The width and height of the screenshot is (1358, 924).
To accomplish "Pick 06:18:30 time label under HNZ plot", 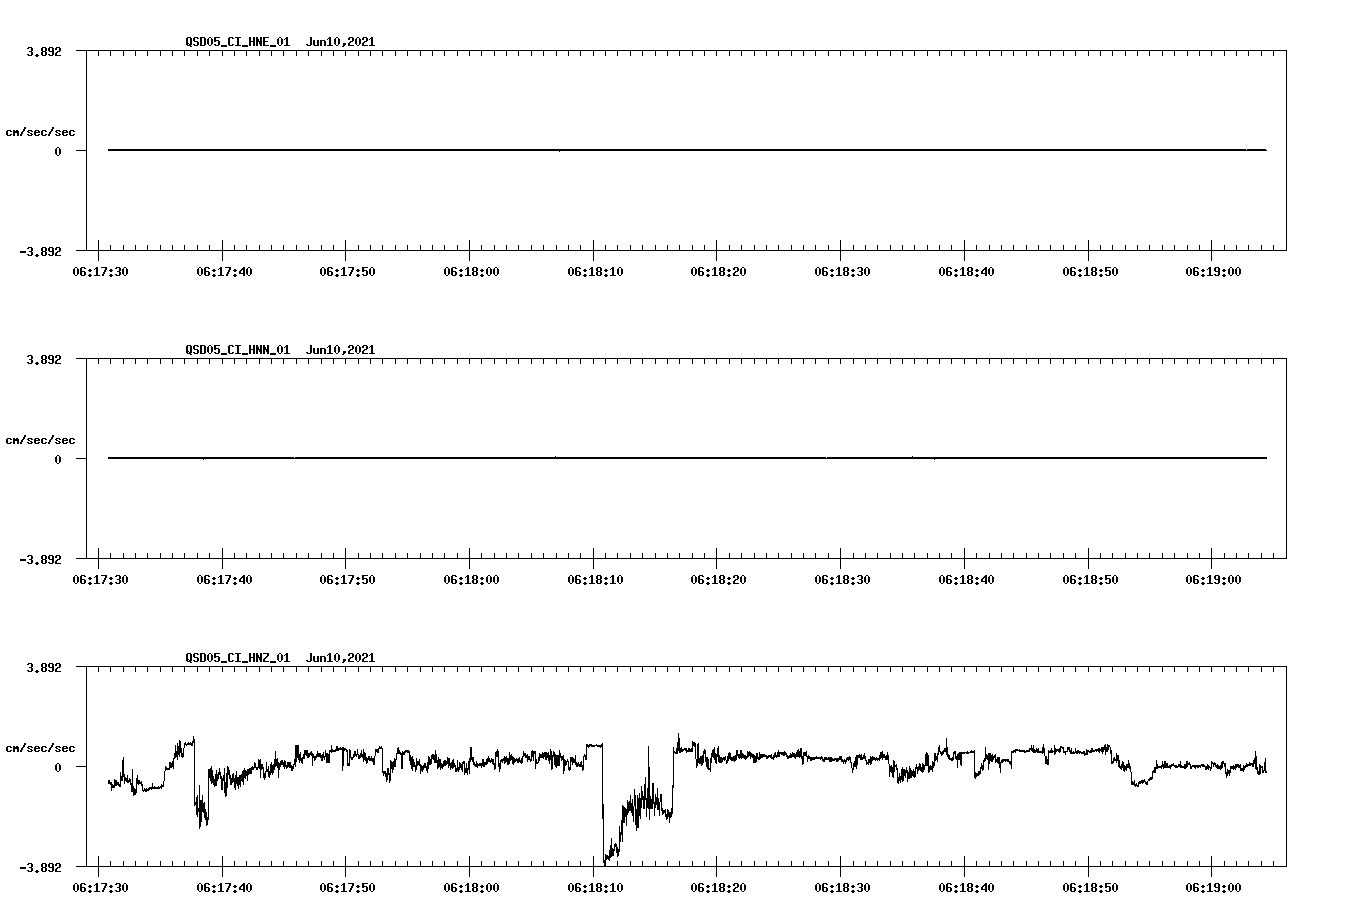I will pyautogui.click(x=841, y=888).
